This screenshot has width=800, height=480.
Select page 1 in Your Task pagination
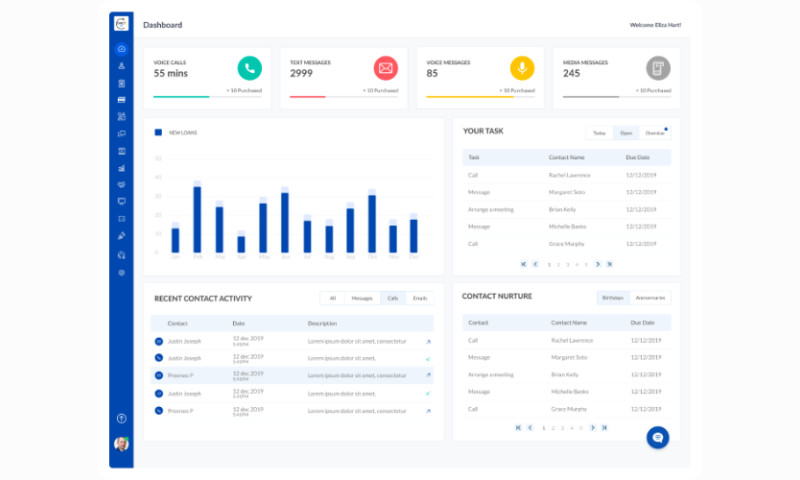tap(549, 265)
